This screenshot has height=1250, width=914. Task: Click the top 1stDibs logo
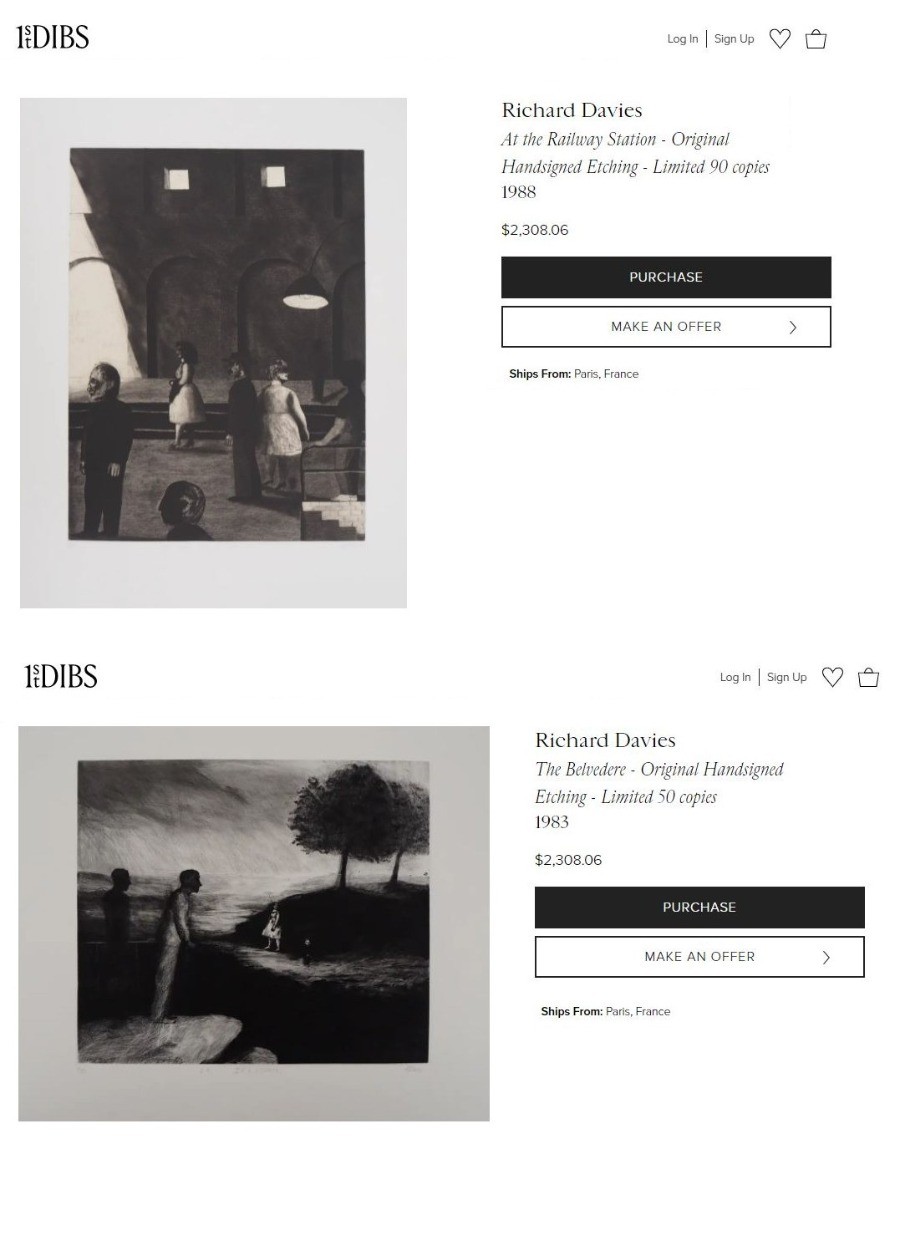point(53,38)
